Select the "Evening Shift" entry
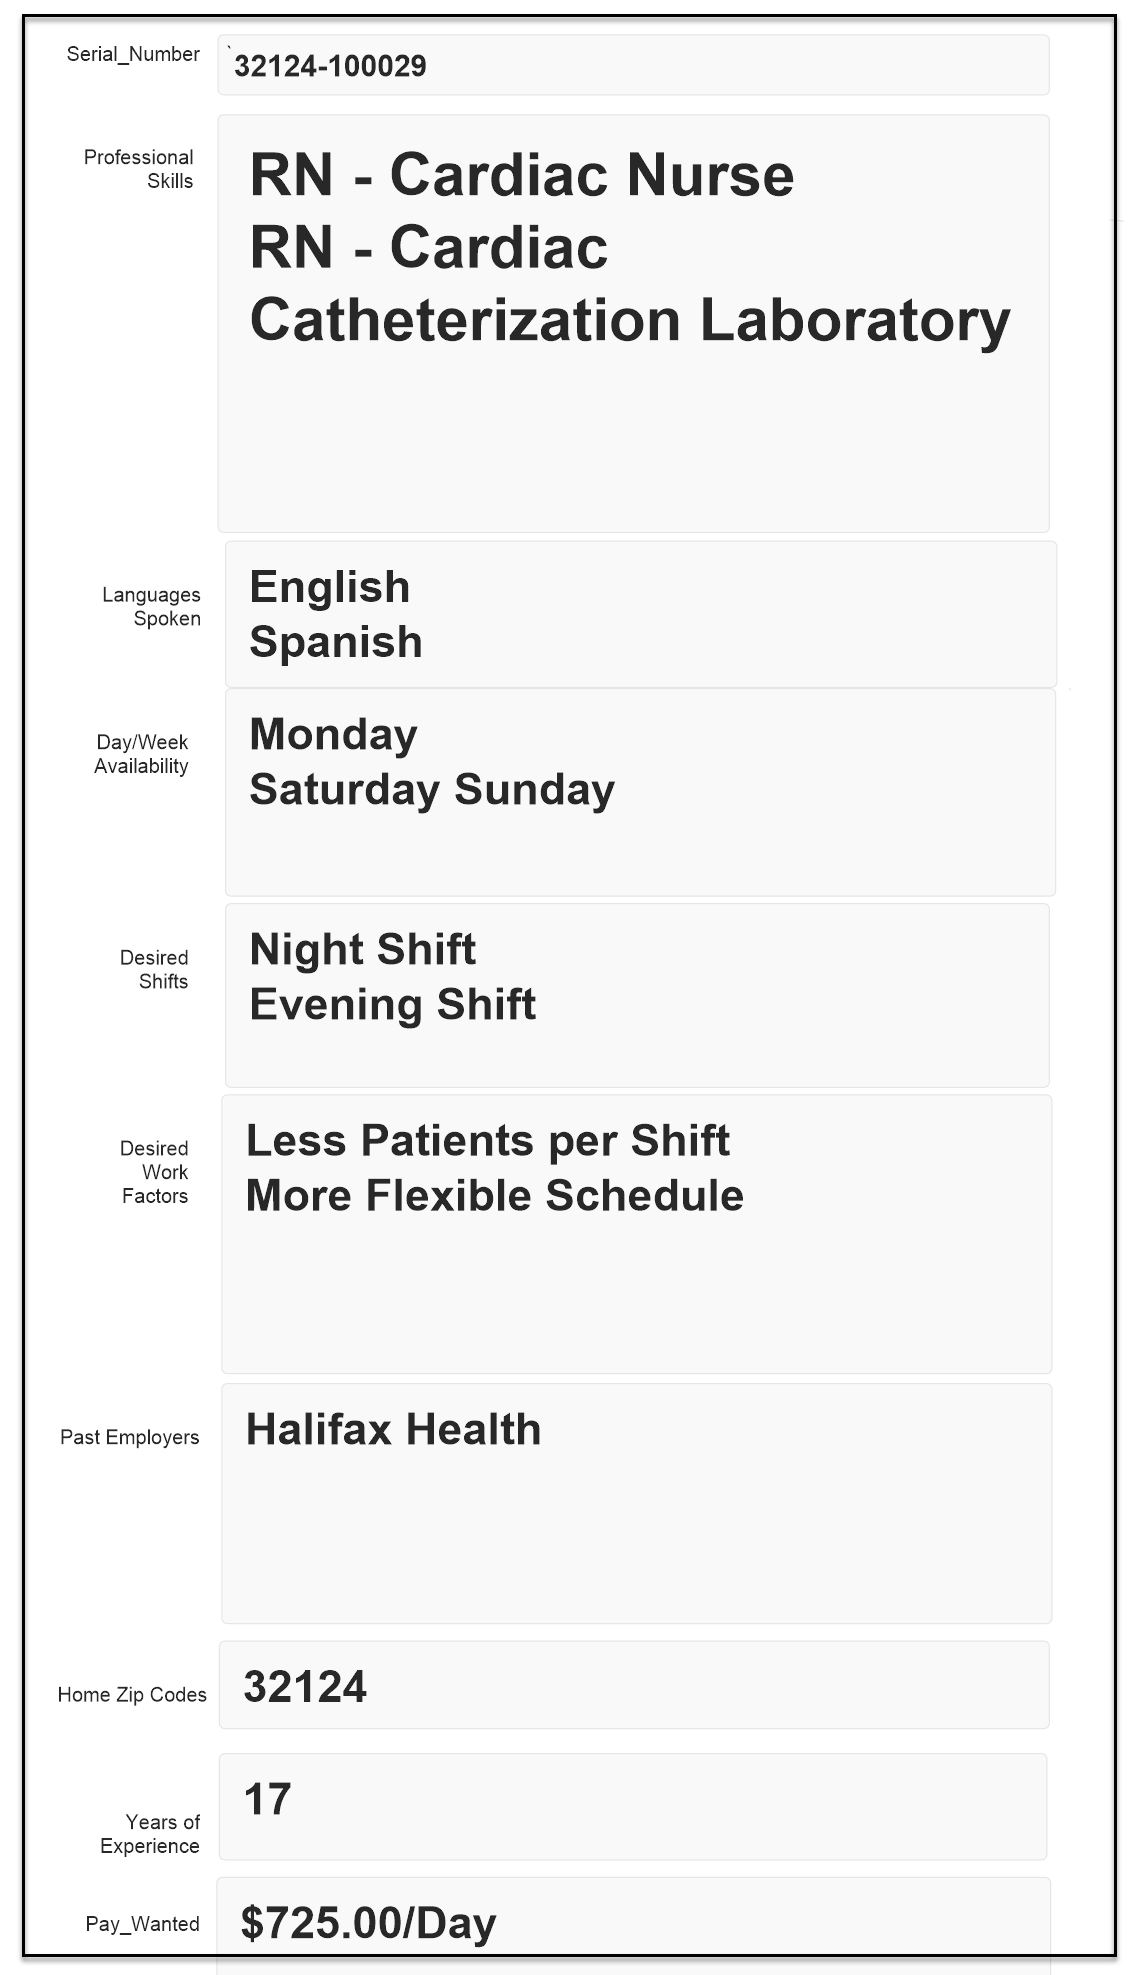The width and height of the screenshot is (1130, 1975). tap(392, 1004)
